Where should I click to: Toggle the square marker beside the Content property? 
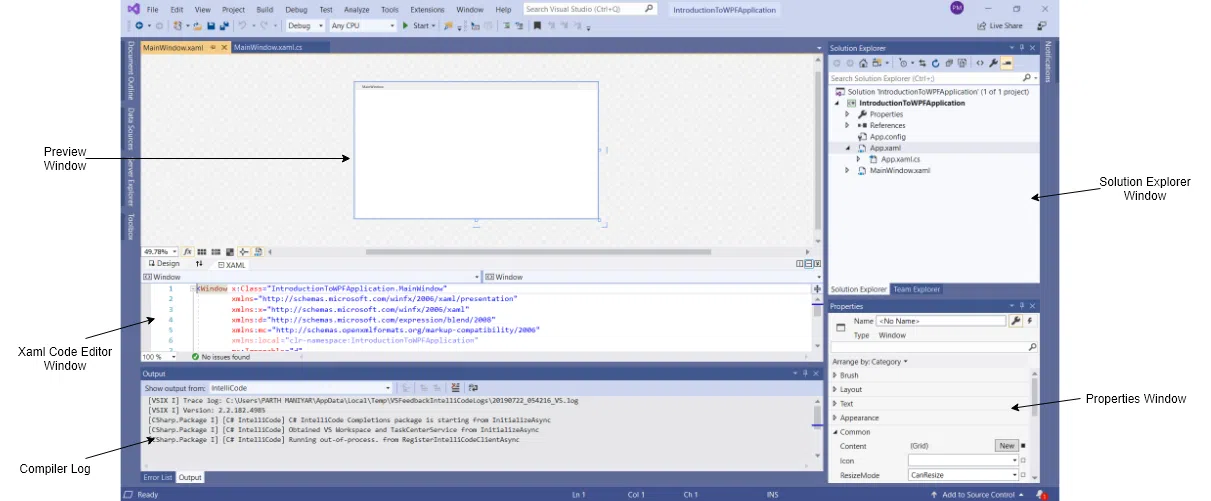coord(1024,446)
